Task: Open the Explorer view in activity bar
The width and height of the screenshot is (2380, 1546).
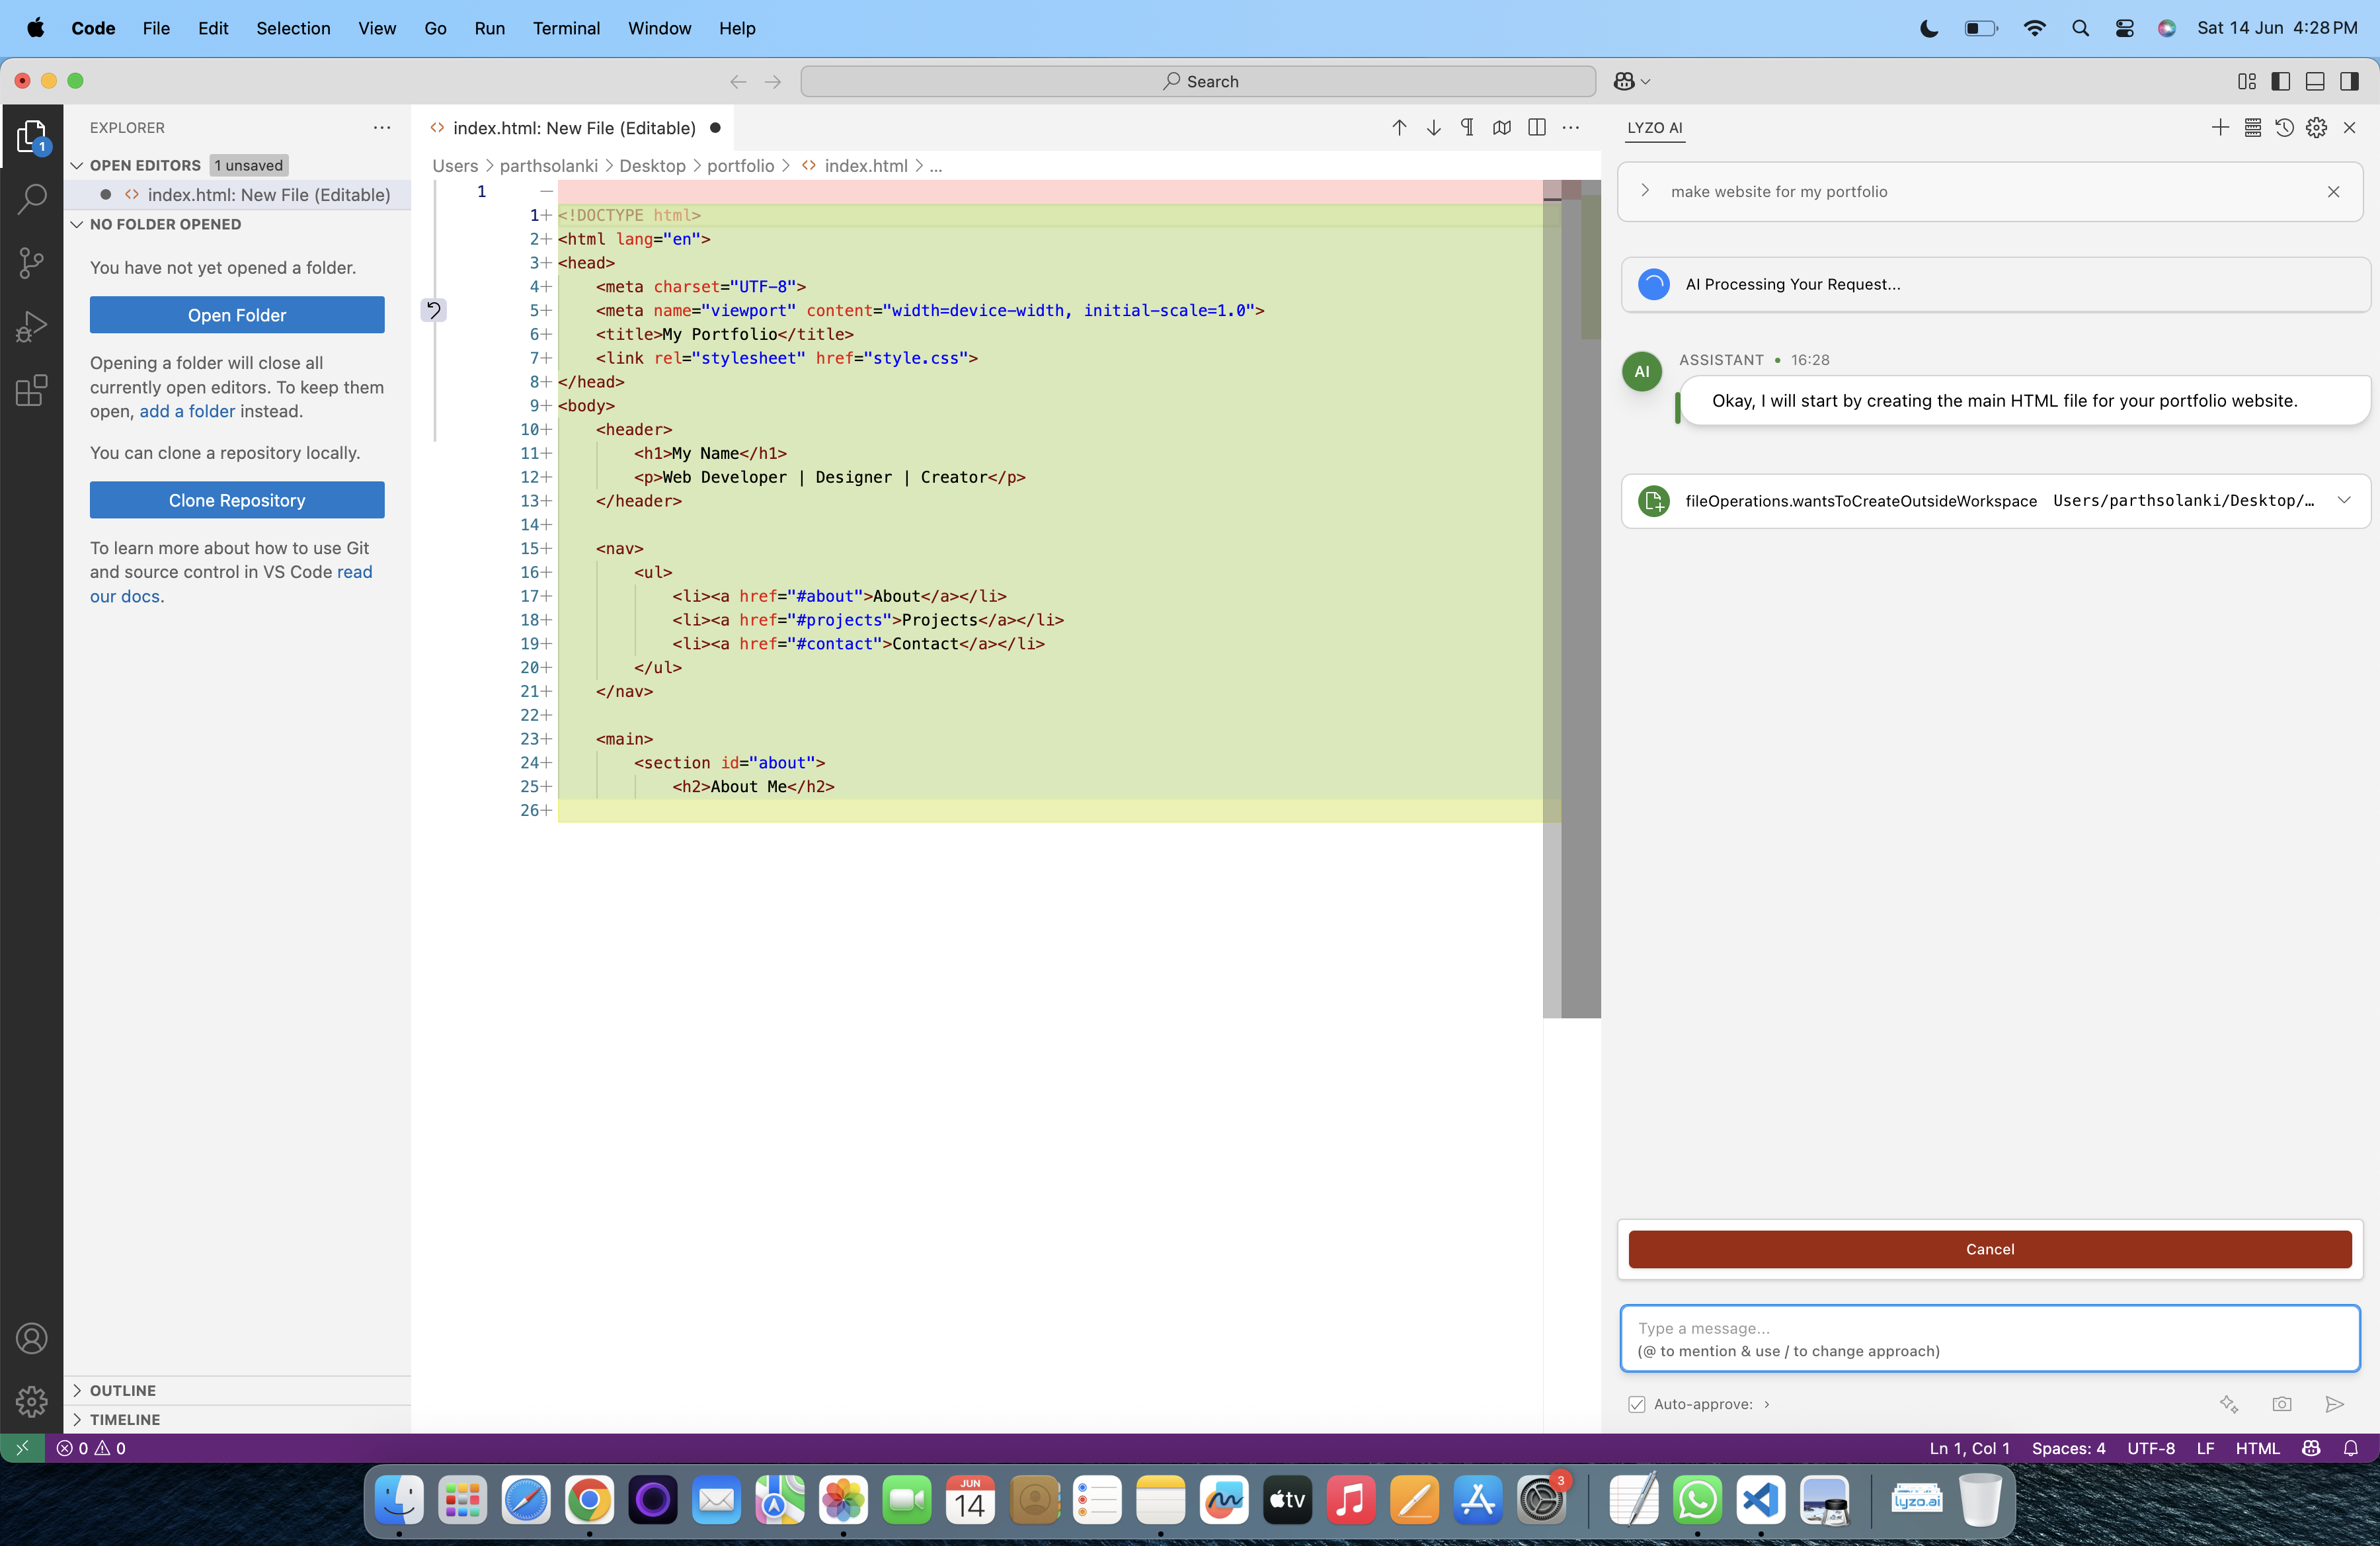Action: click(32, 137)
